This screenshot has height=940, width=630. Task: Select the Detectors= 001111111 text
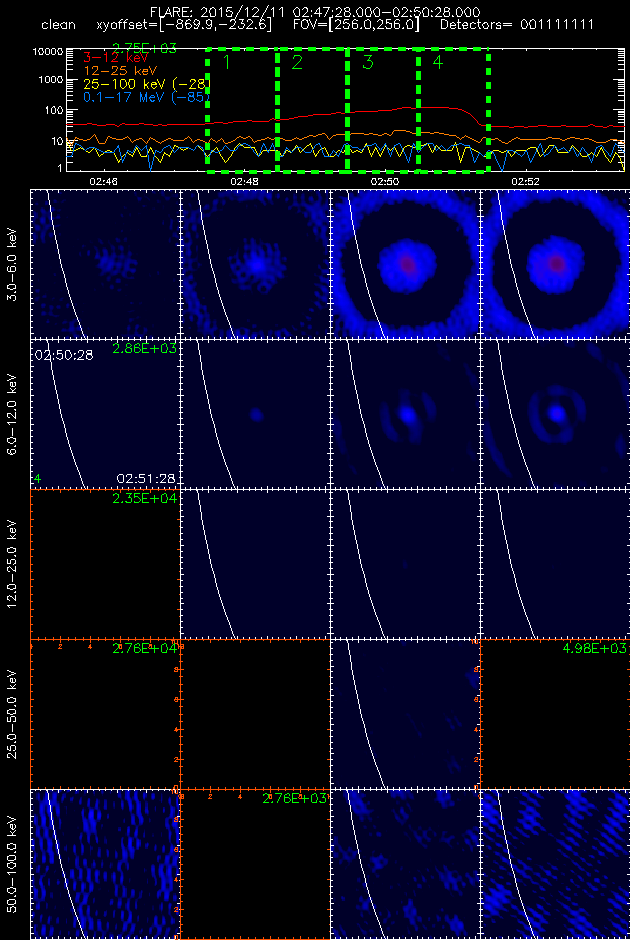[517, 25]
